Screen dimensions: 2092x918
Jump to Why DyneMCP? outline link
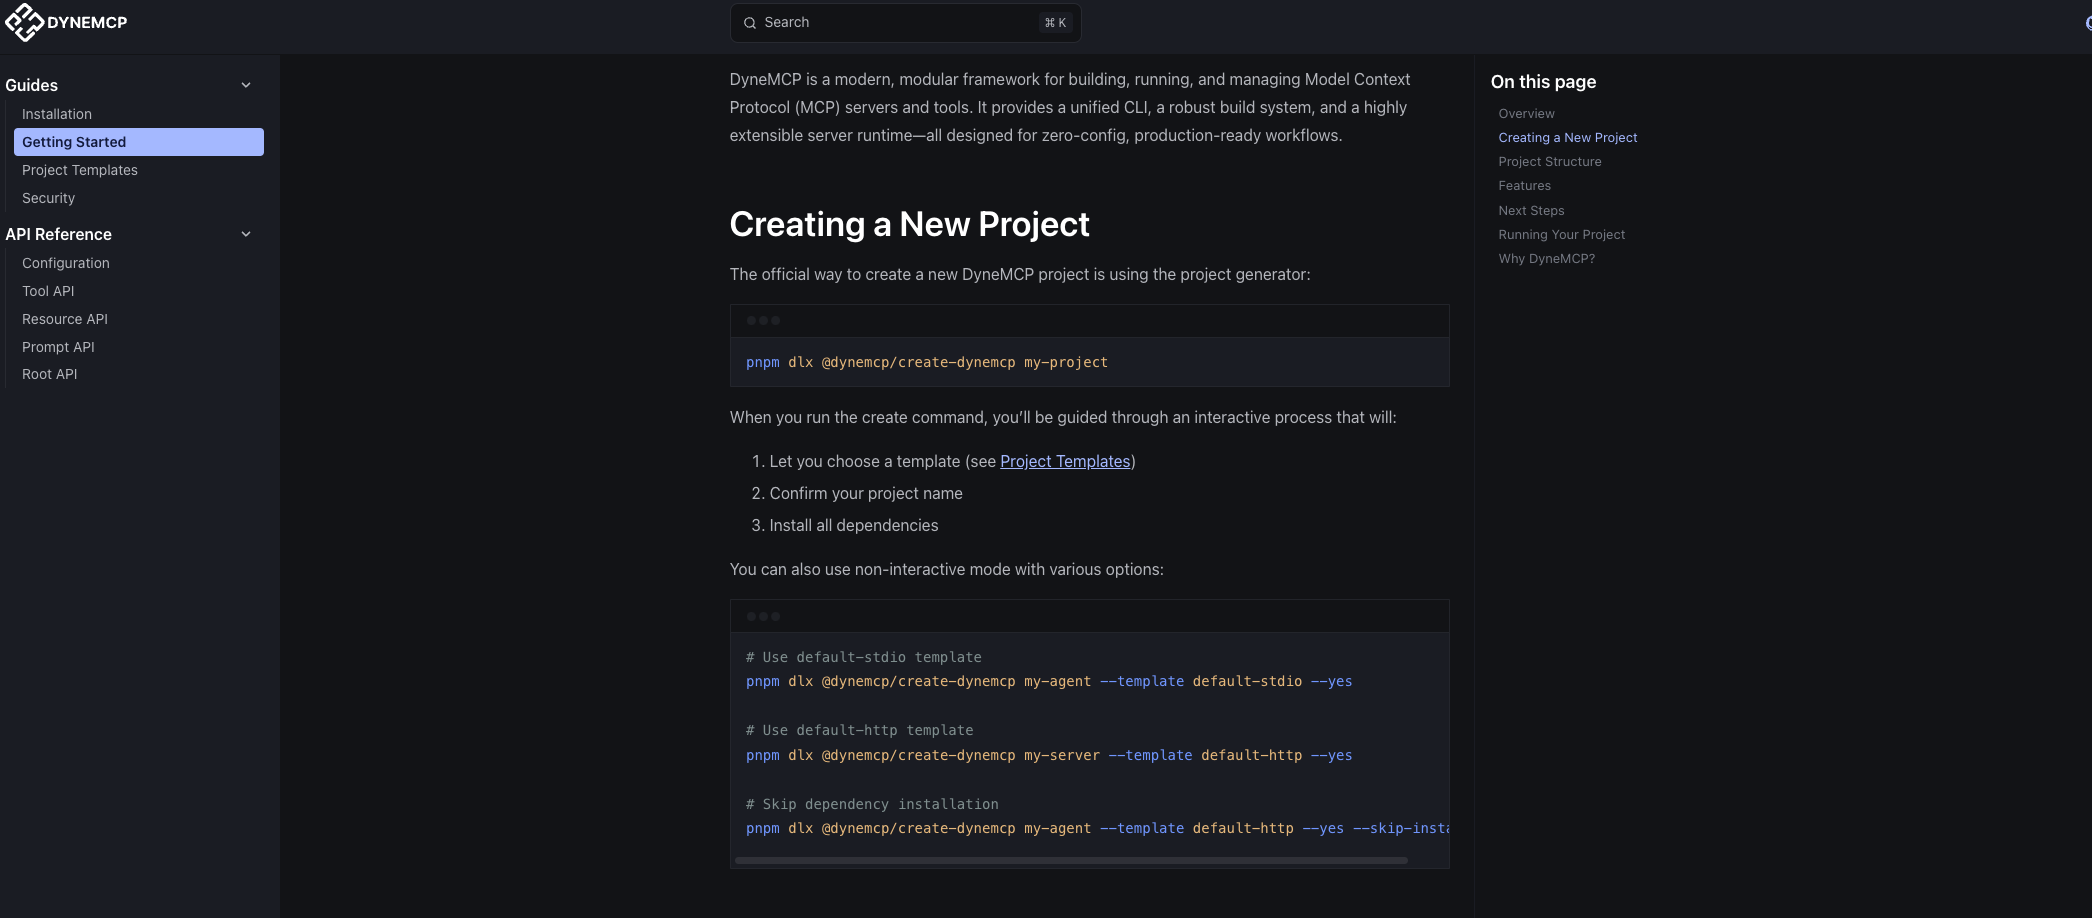point(1546,259)
